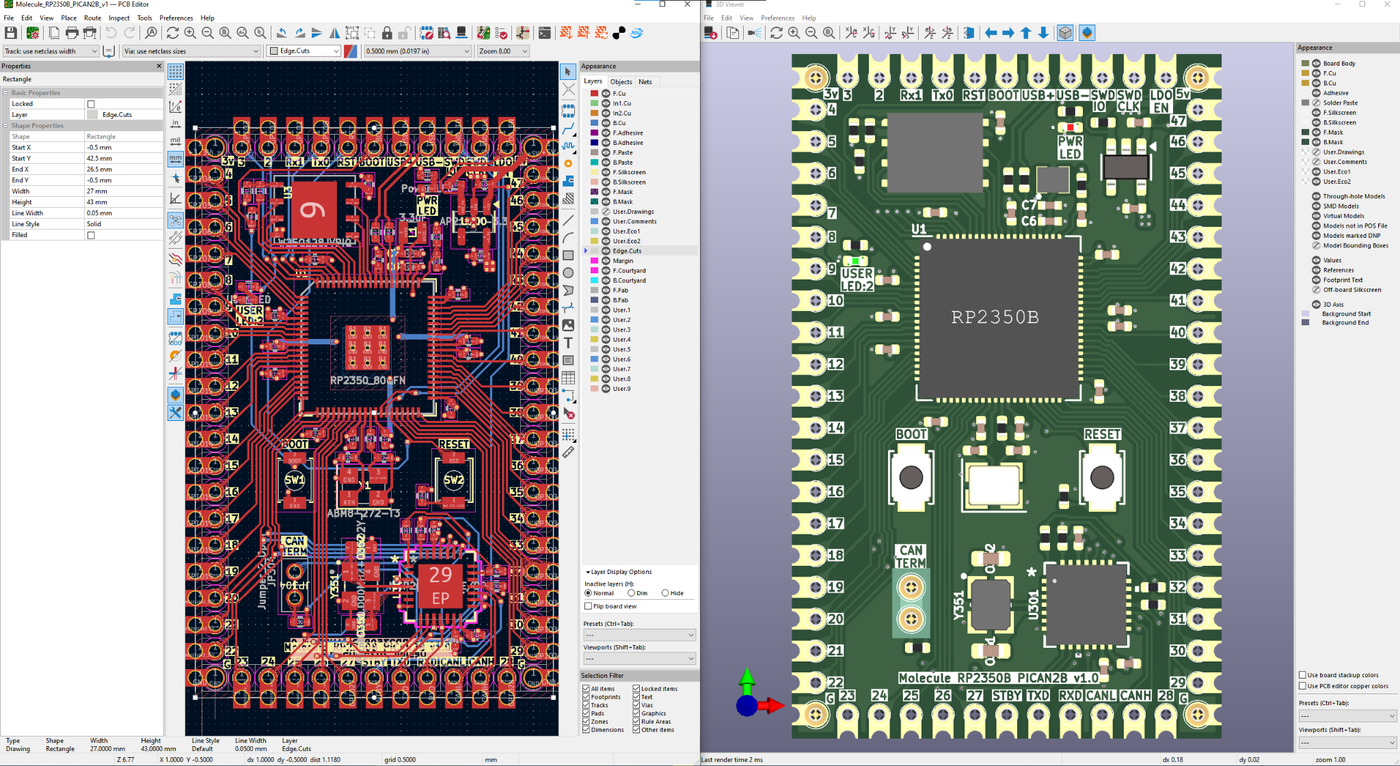Open the Zoom 8.00 dropdown

(x=503, y=51)
